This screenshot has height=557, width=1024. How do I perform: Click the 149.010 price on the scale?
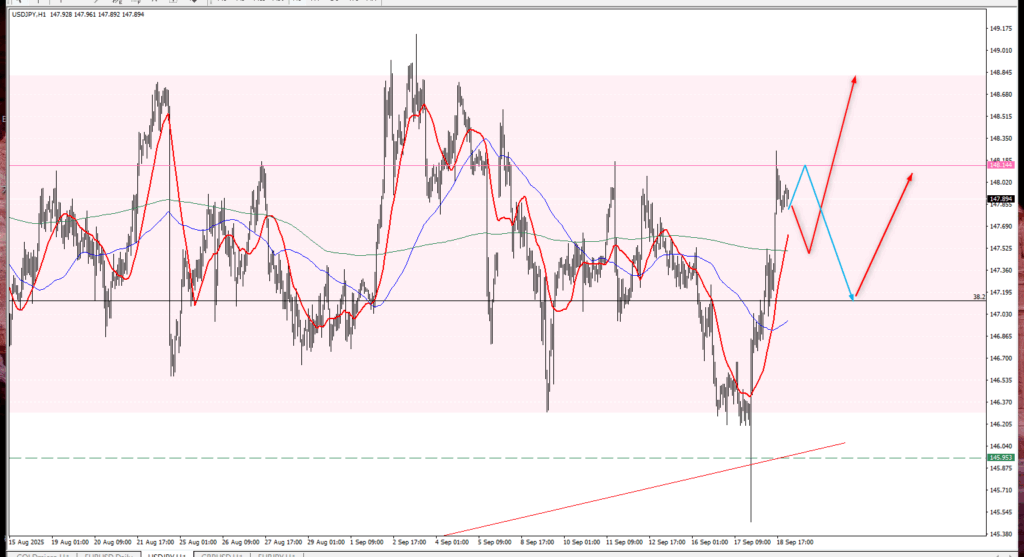1000,28
